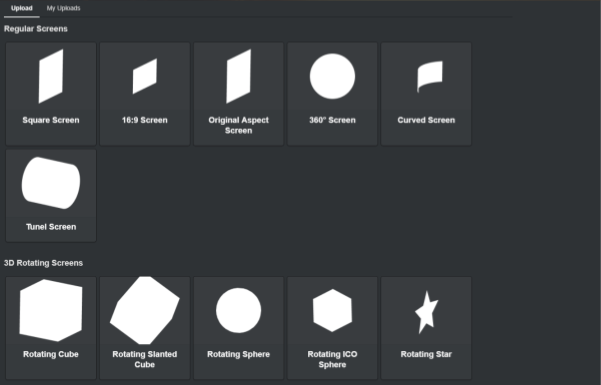601x385 pixels.
Task: Select the 16:9 Screen shape icon
Action: [x=145, y=76]
